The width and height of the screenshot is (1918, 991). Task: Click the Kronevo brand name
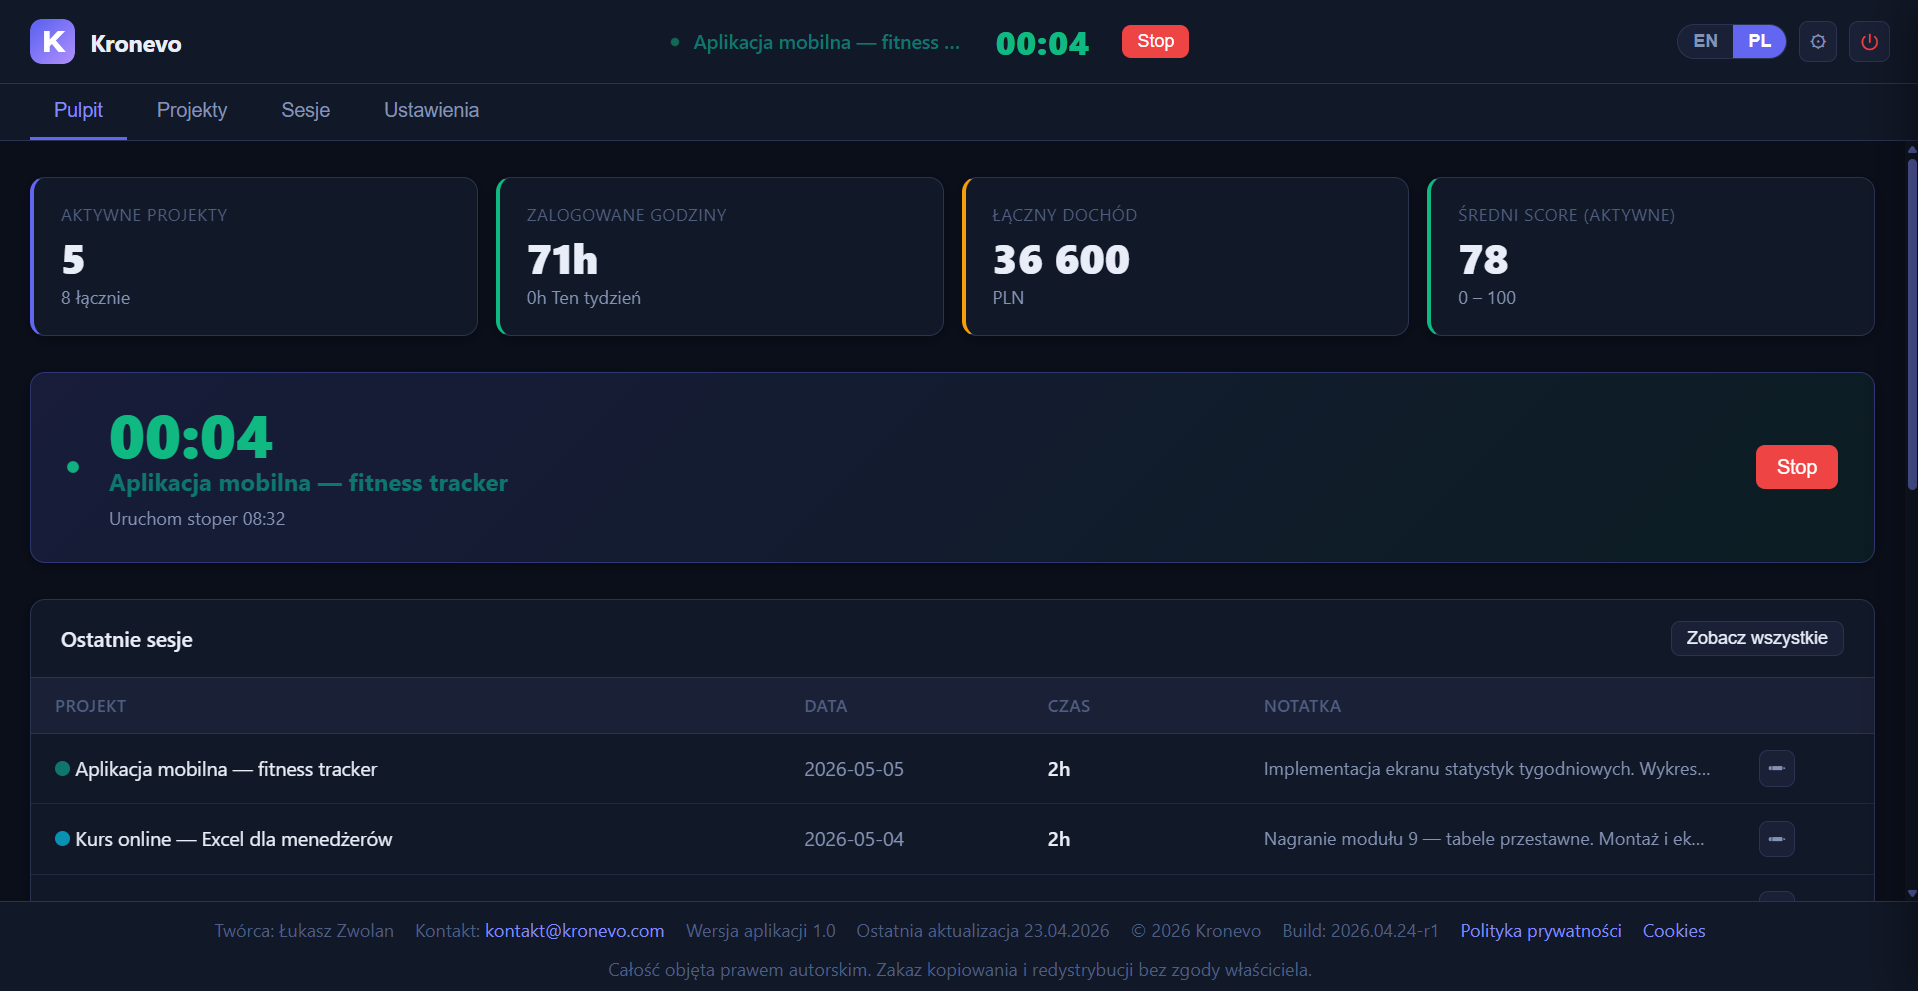coord(136,43)
